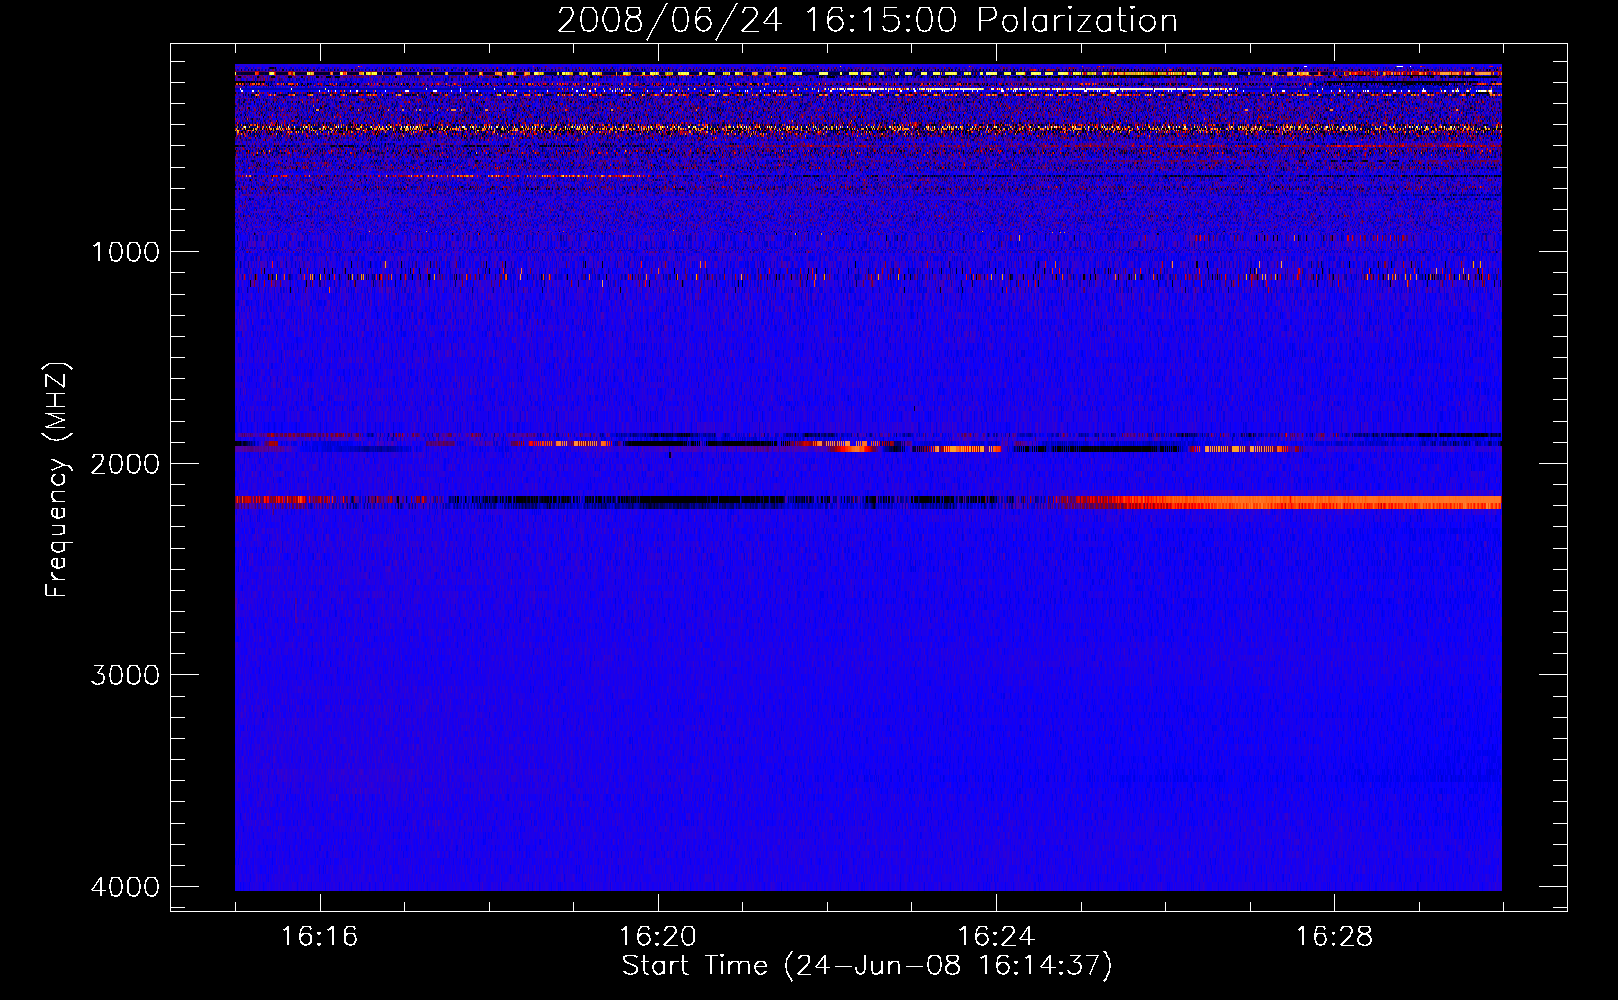Click the 16:28 time tick label
The height and width of the screenshot is (1000, 1618).
[1335, 937]
